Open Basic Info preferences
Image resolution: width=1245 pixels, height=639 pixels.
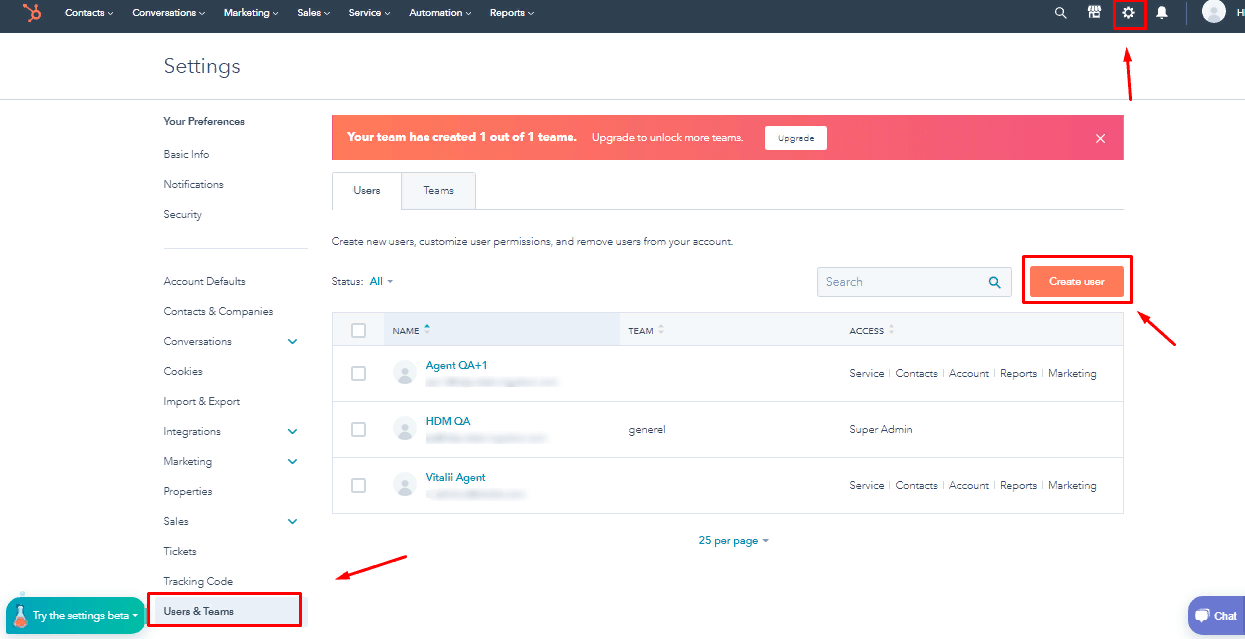point(186,155)
